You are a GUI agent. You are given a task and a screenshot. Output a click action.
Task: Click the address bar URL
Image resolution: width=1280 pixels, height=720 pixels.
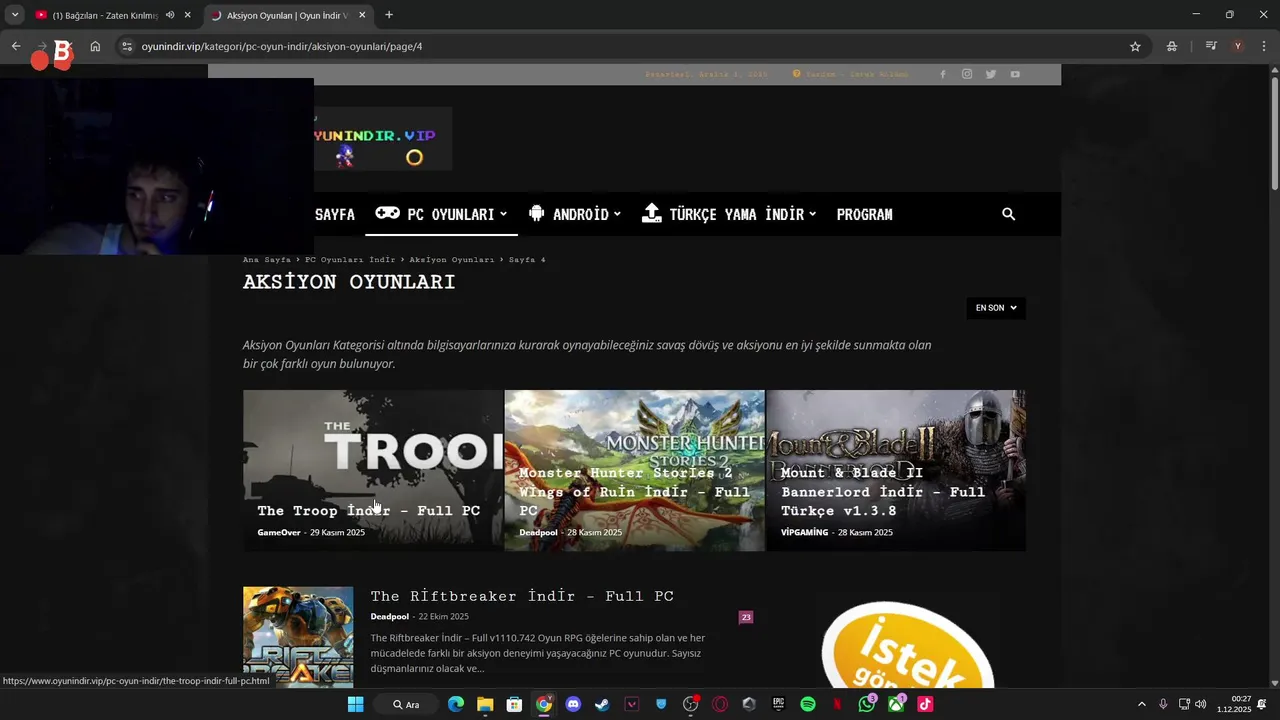click(282, 46)
